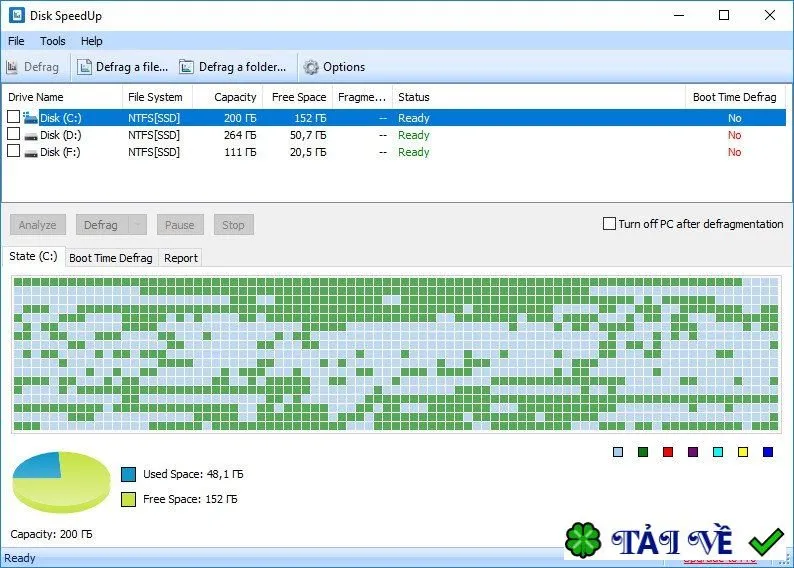Open the Tools menu

(x=53, y=41)
